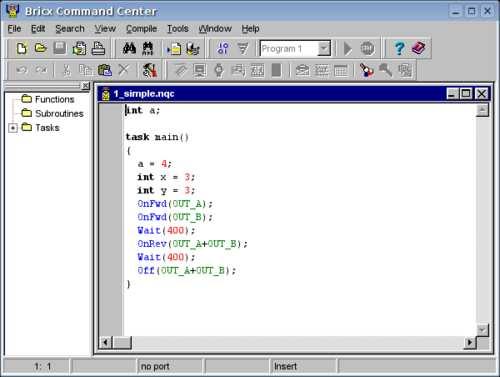Click the Send Message tool icon

302,70
